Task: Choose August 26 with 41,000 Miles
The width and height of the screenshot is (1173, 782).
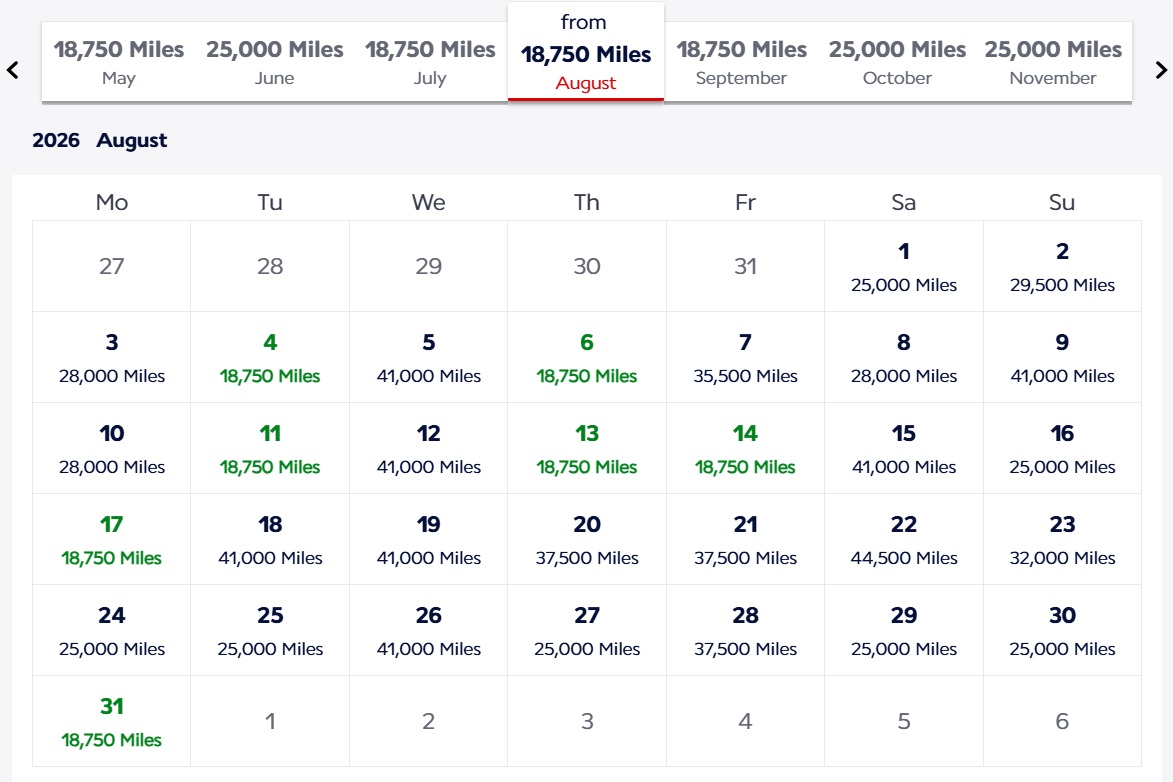Action: pos(427,631)
